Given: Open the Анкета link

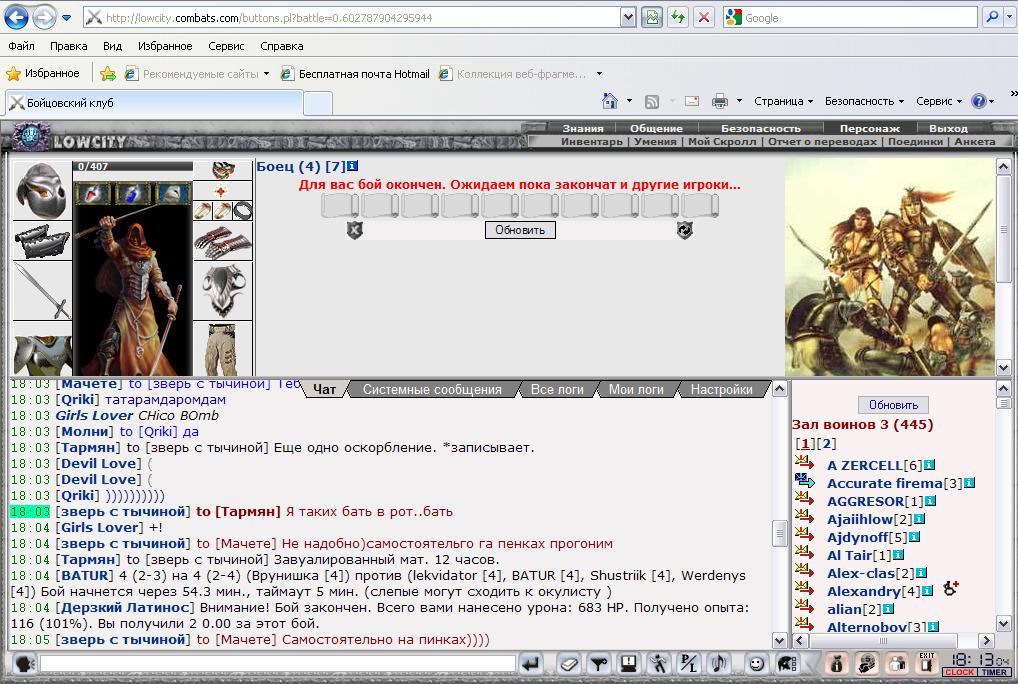Looking at the screenshot, I should point(975,141).
